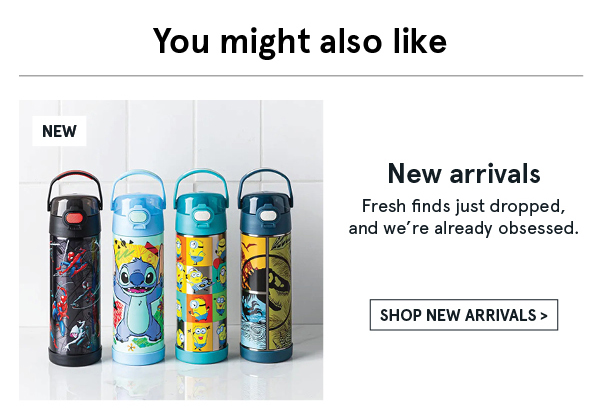Viewport: 600px width, 414px height.
Task: Click the white tile background of product photo
Action: click(x=230, y=130)
